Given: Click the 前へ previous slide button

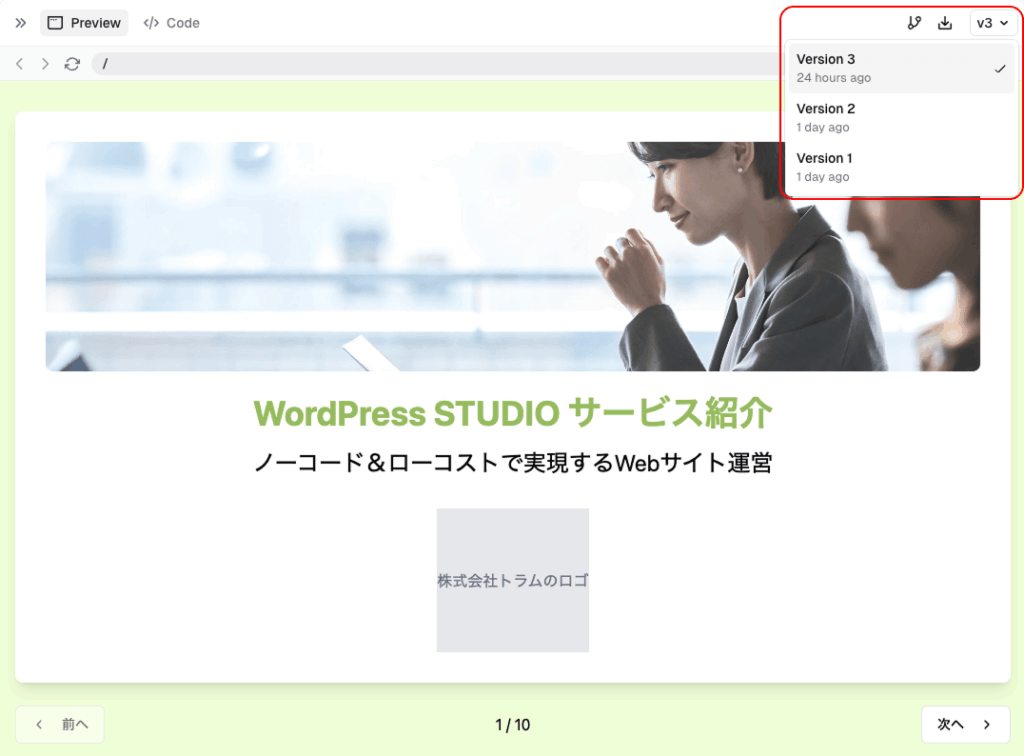Looking at the screenshot, I should [60, 724].
